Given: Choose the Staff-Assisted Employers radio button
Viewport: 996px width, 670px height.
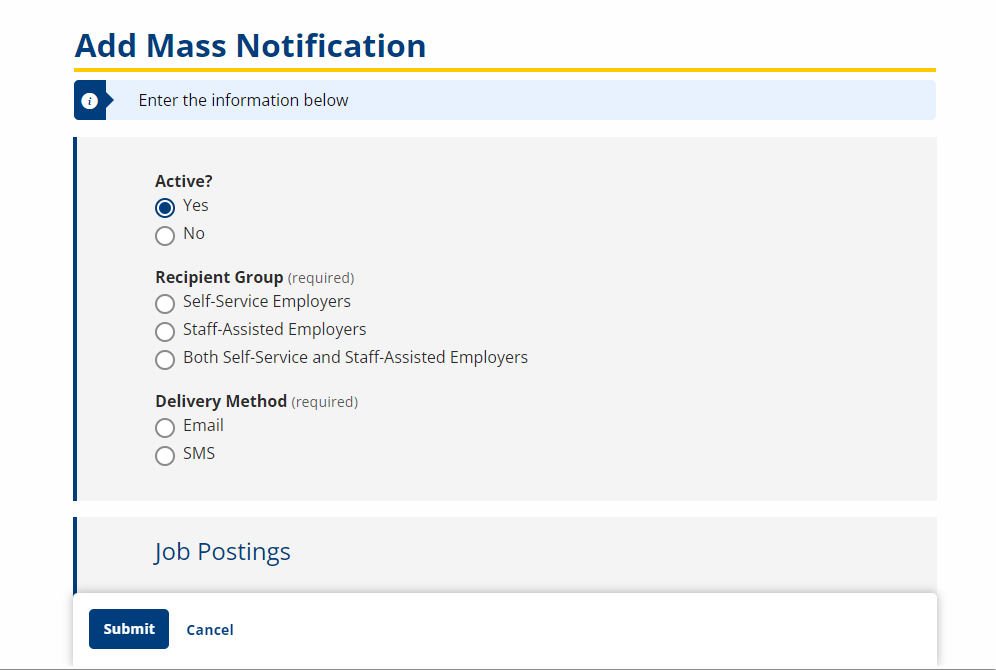Looking at the screenshot, I should click(x=165, y=331).
